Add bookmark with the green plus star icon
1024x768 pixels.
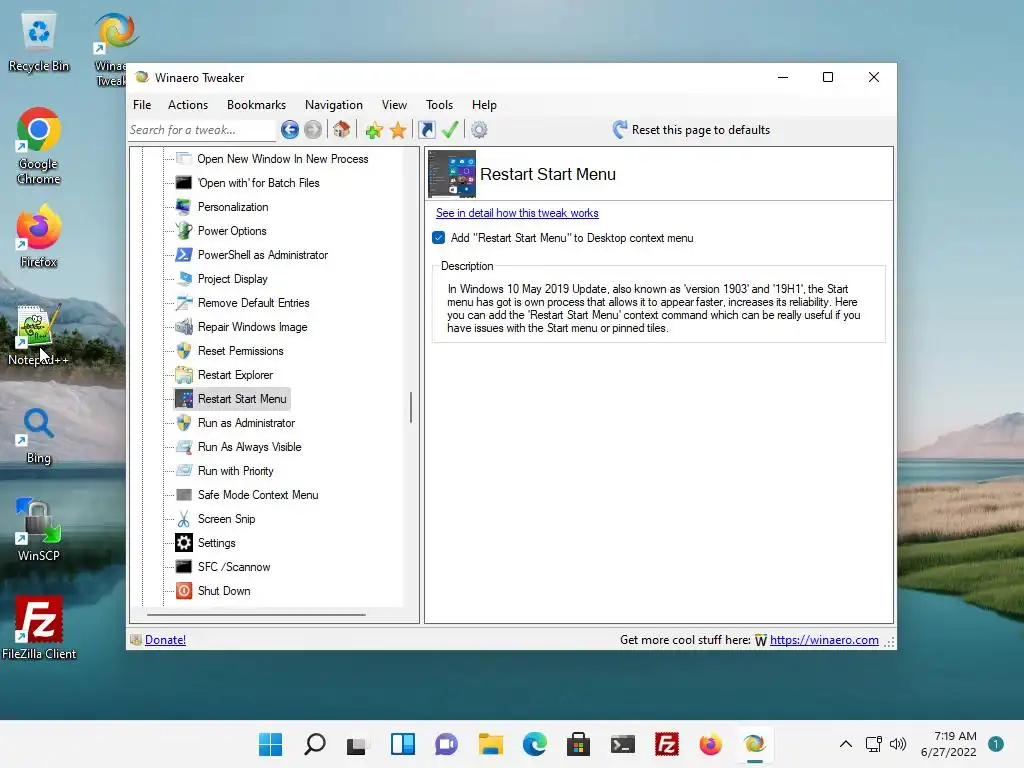374,130
